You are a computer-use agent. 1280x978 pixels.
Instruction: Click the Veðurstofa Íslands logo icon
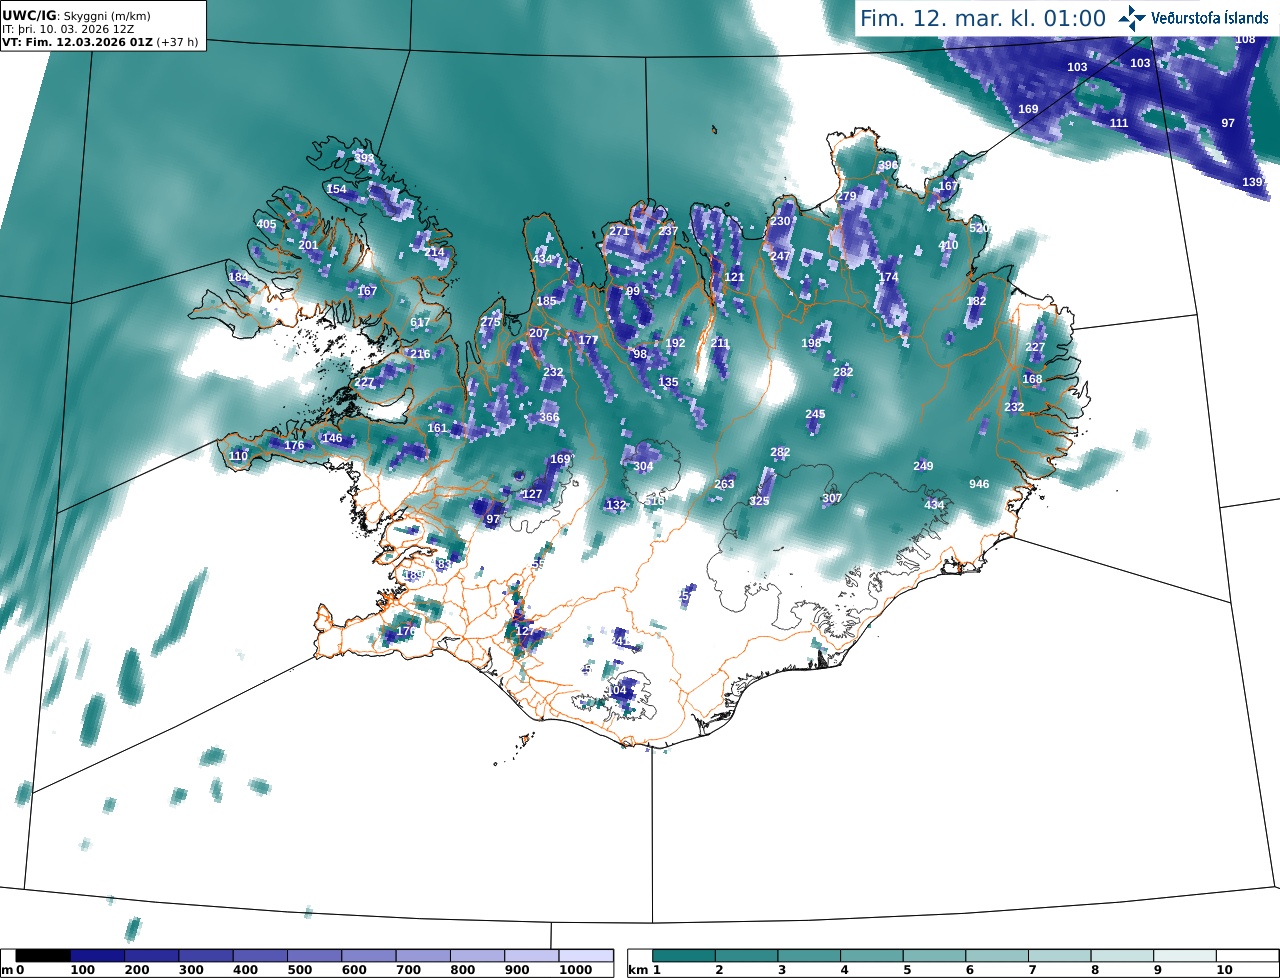1130,17
